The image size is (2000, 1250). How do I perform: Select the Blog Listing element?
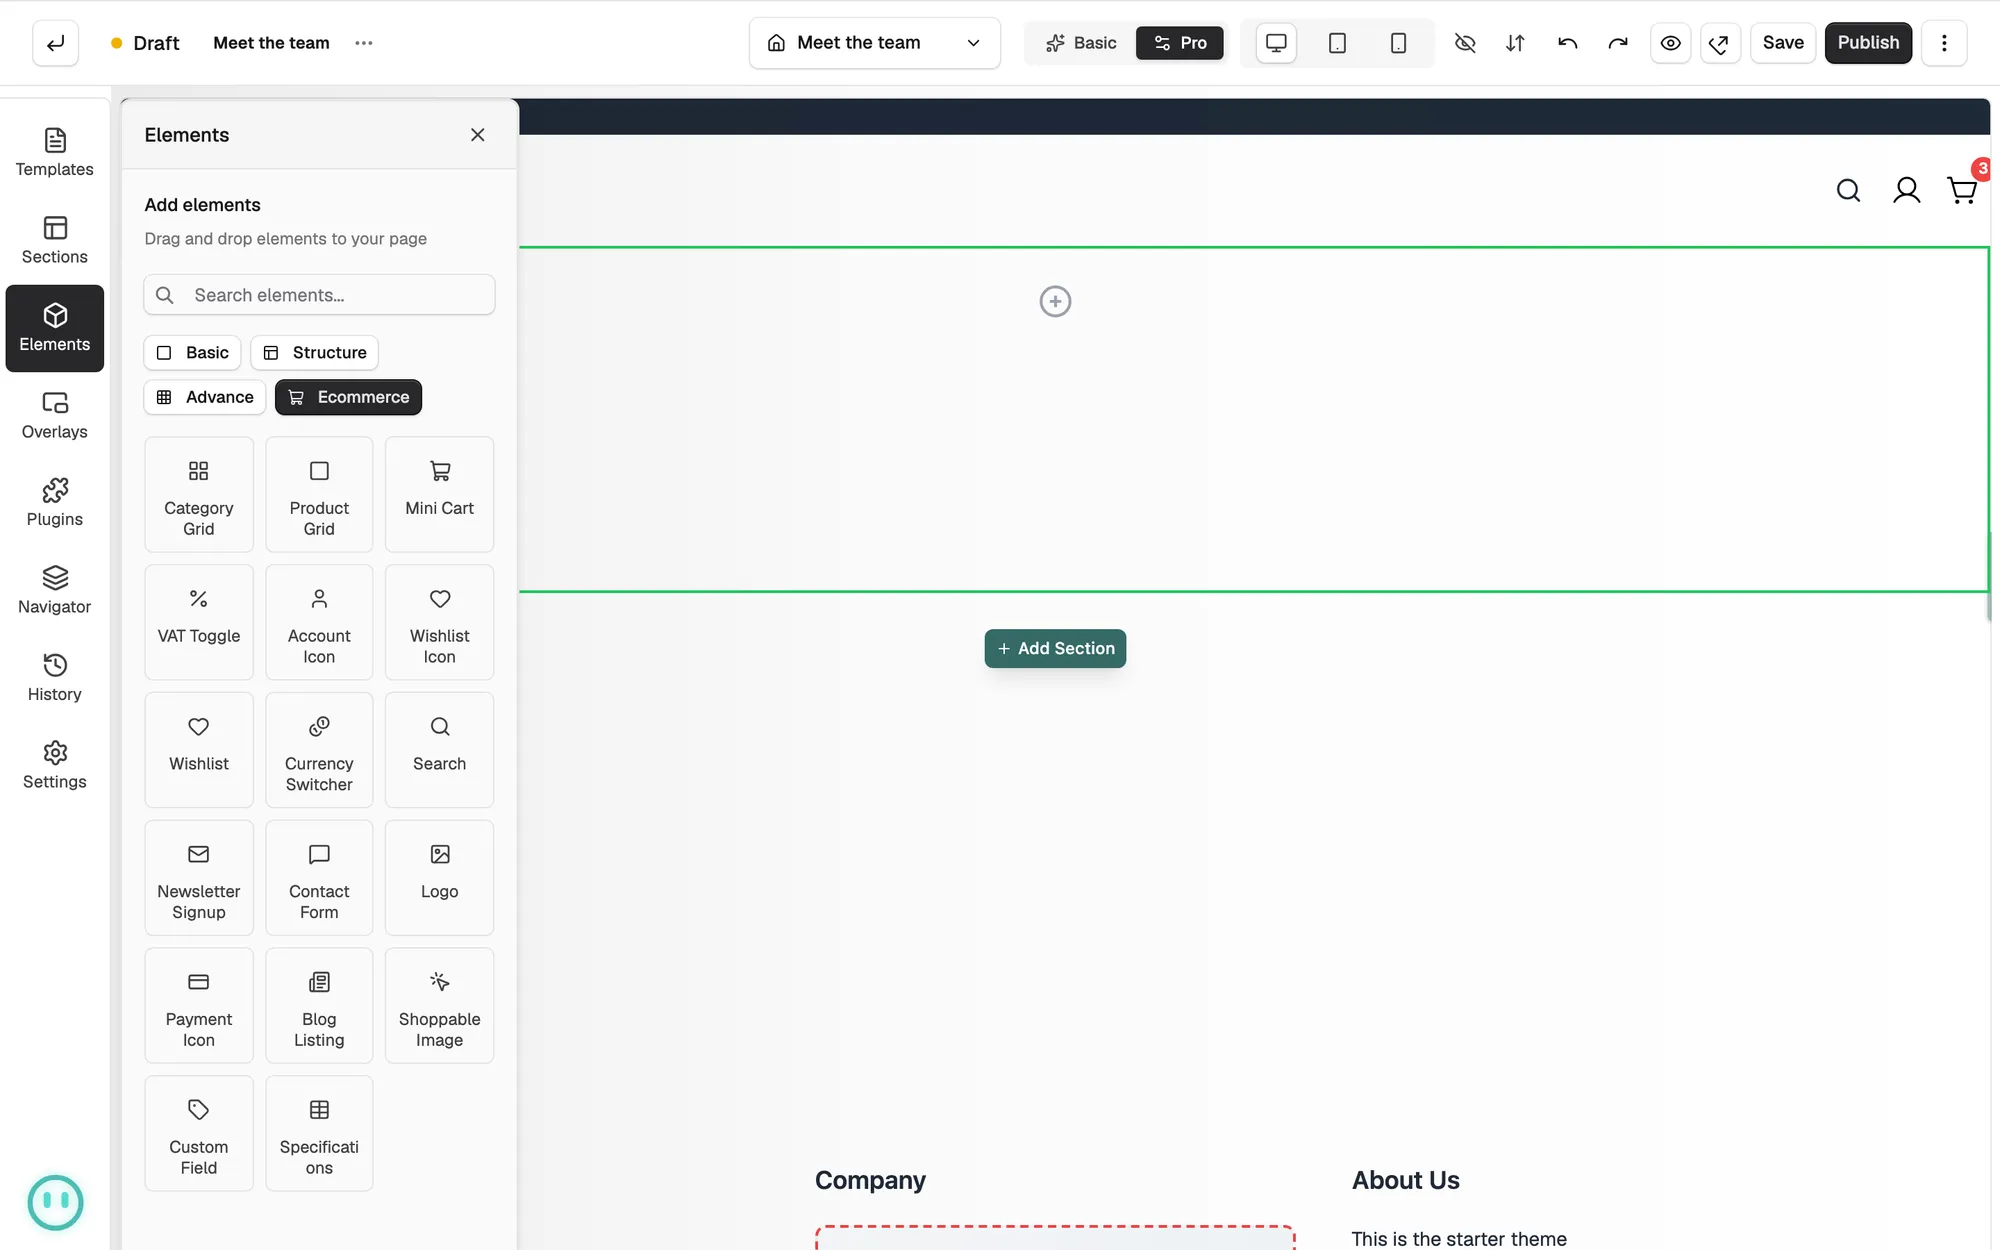pos(319,1006)
